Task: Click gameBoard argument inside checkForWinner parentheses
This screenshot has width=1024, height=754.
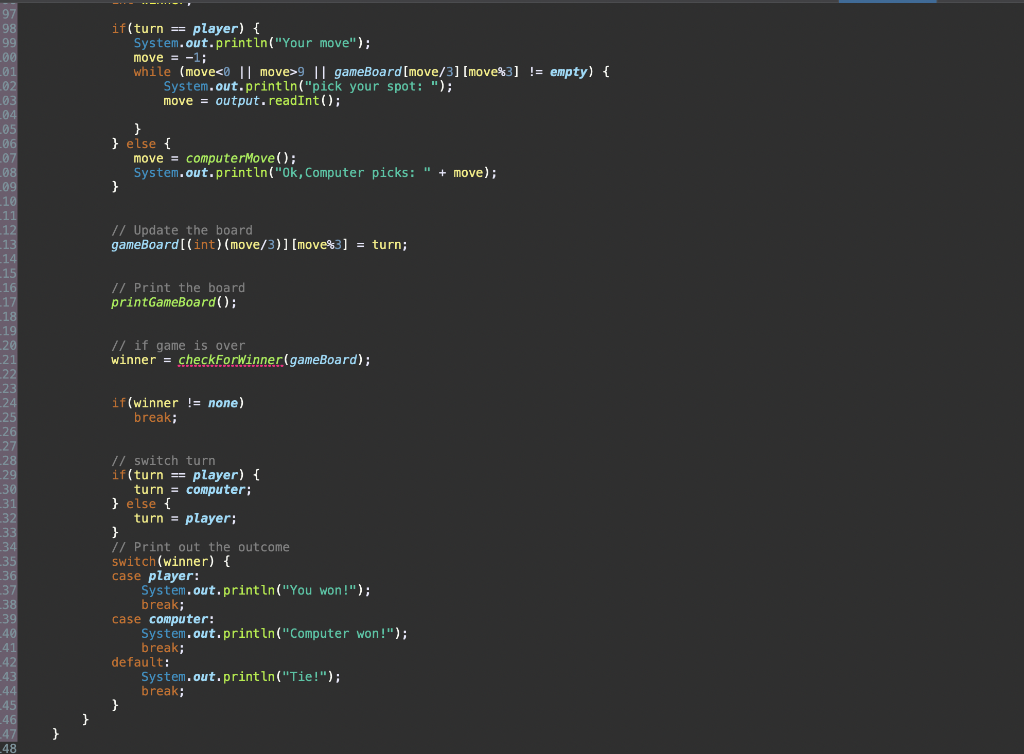Action: tap(323, 360)
